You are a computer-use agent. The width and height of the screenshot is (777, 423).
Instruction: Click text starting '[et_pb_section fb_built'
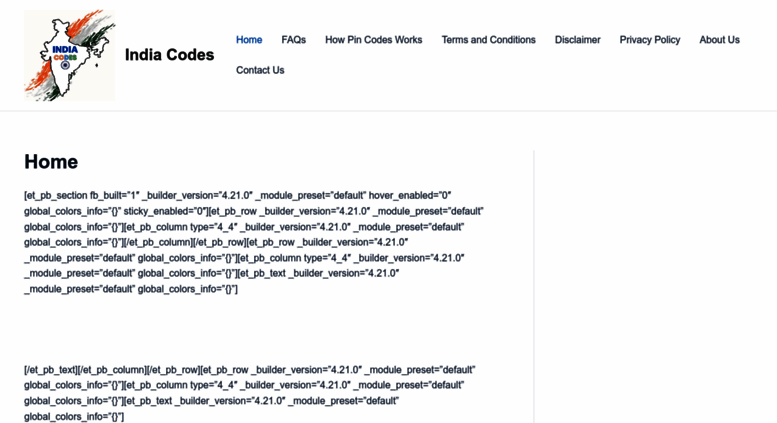(x=254, y=242)
